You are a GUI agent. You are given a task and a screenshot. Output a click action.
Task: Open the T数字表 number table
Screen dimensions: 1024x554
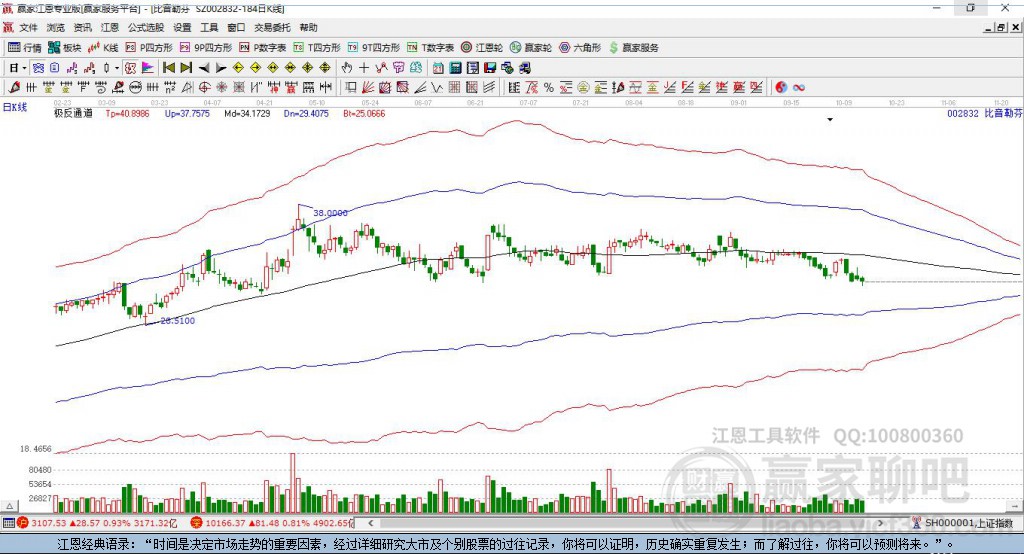(x=430, y=48)
